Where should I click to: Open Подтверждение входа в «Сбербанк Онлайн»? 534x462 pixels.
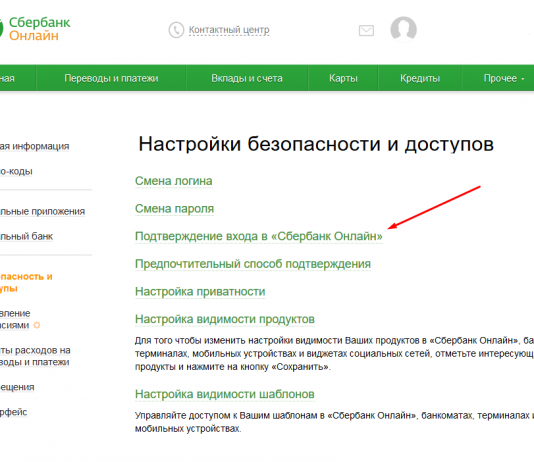(259, 236)
